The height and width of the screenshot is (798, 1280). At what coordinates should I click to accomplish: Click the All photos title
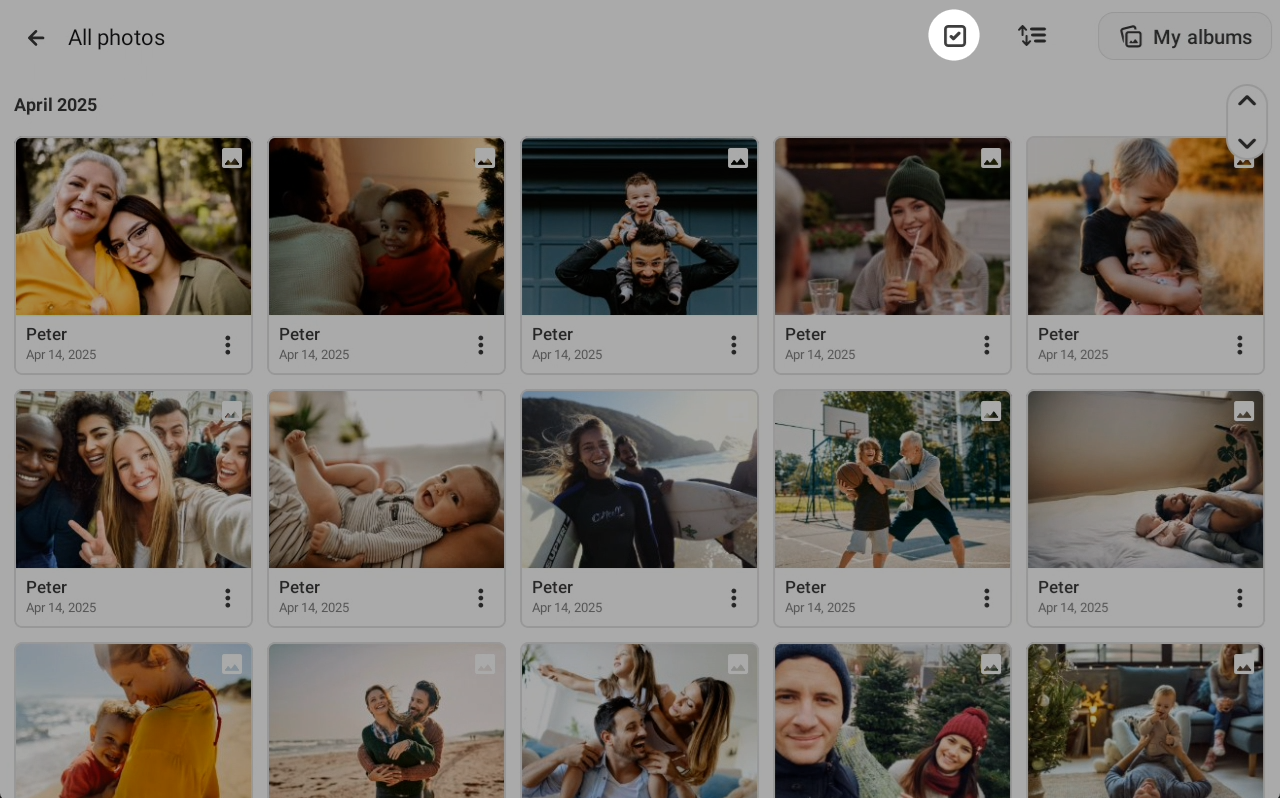coord(116,38)
